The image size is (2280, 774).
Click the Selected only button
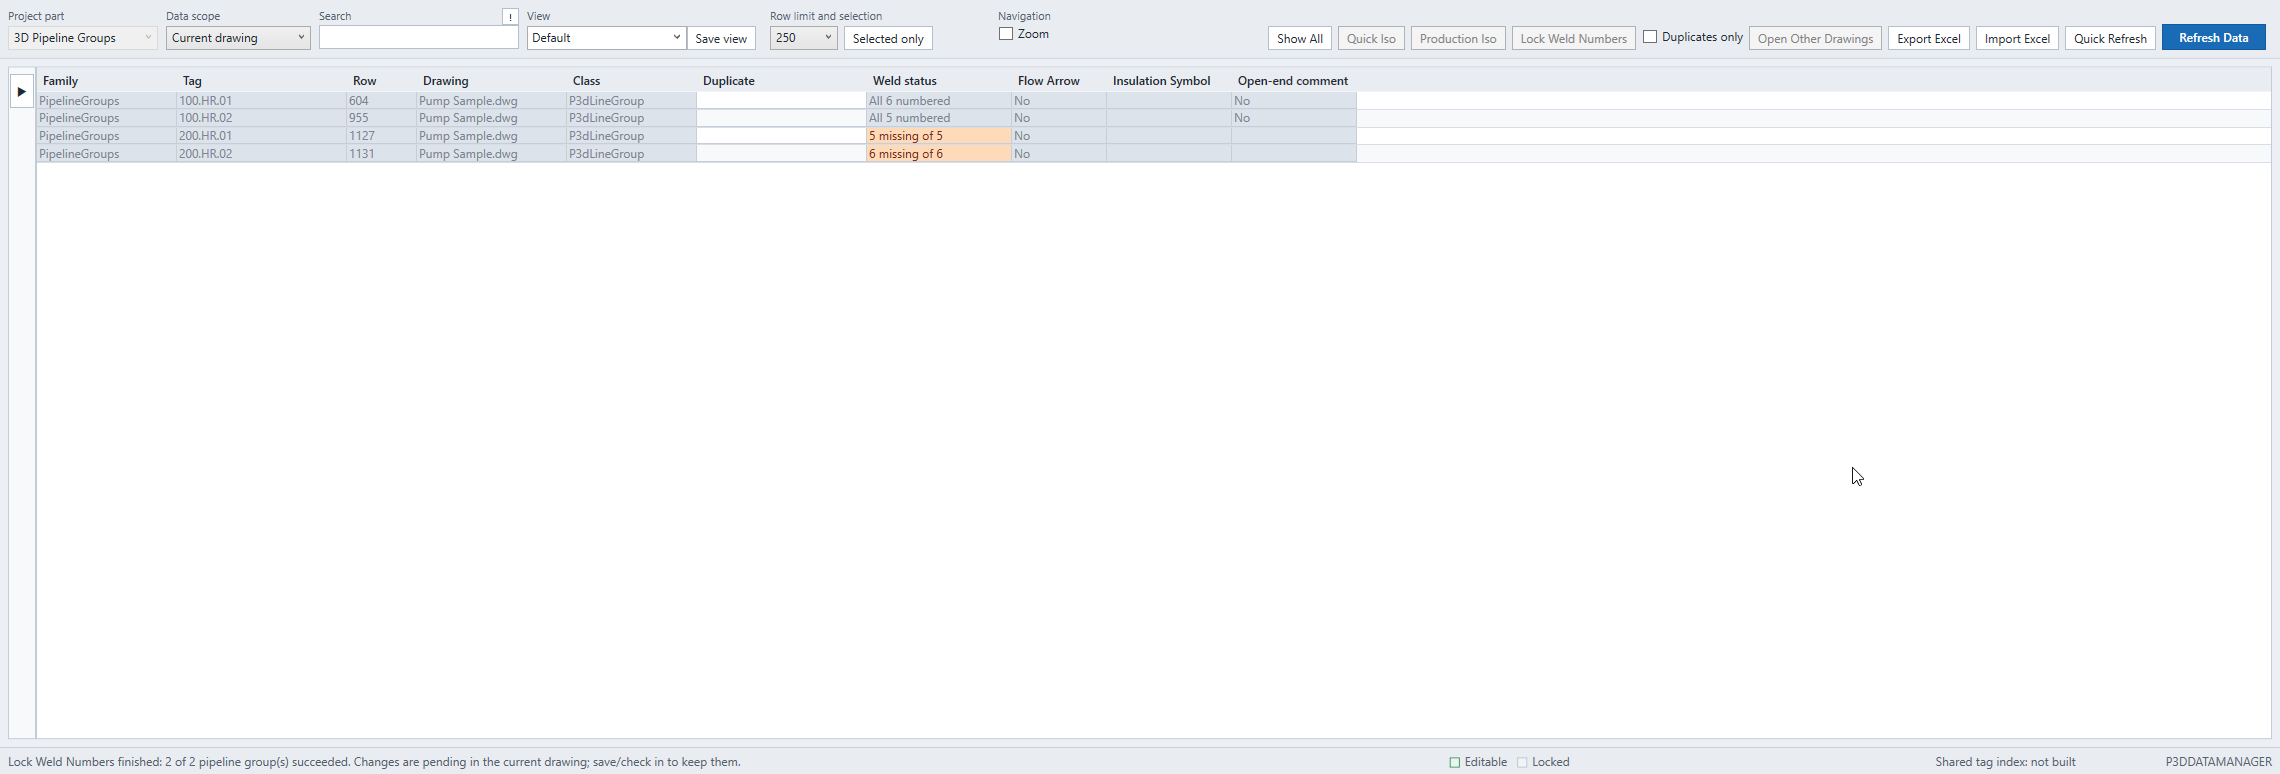point(888,38)
